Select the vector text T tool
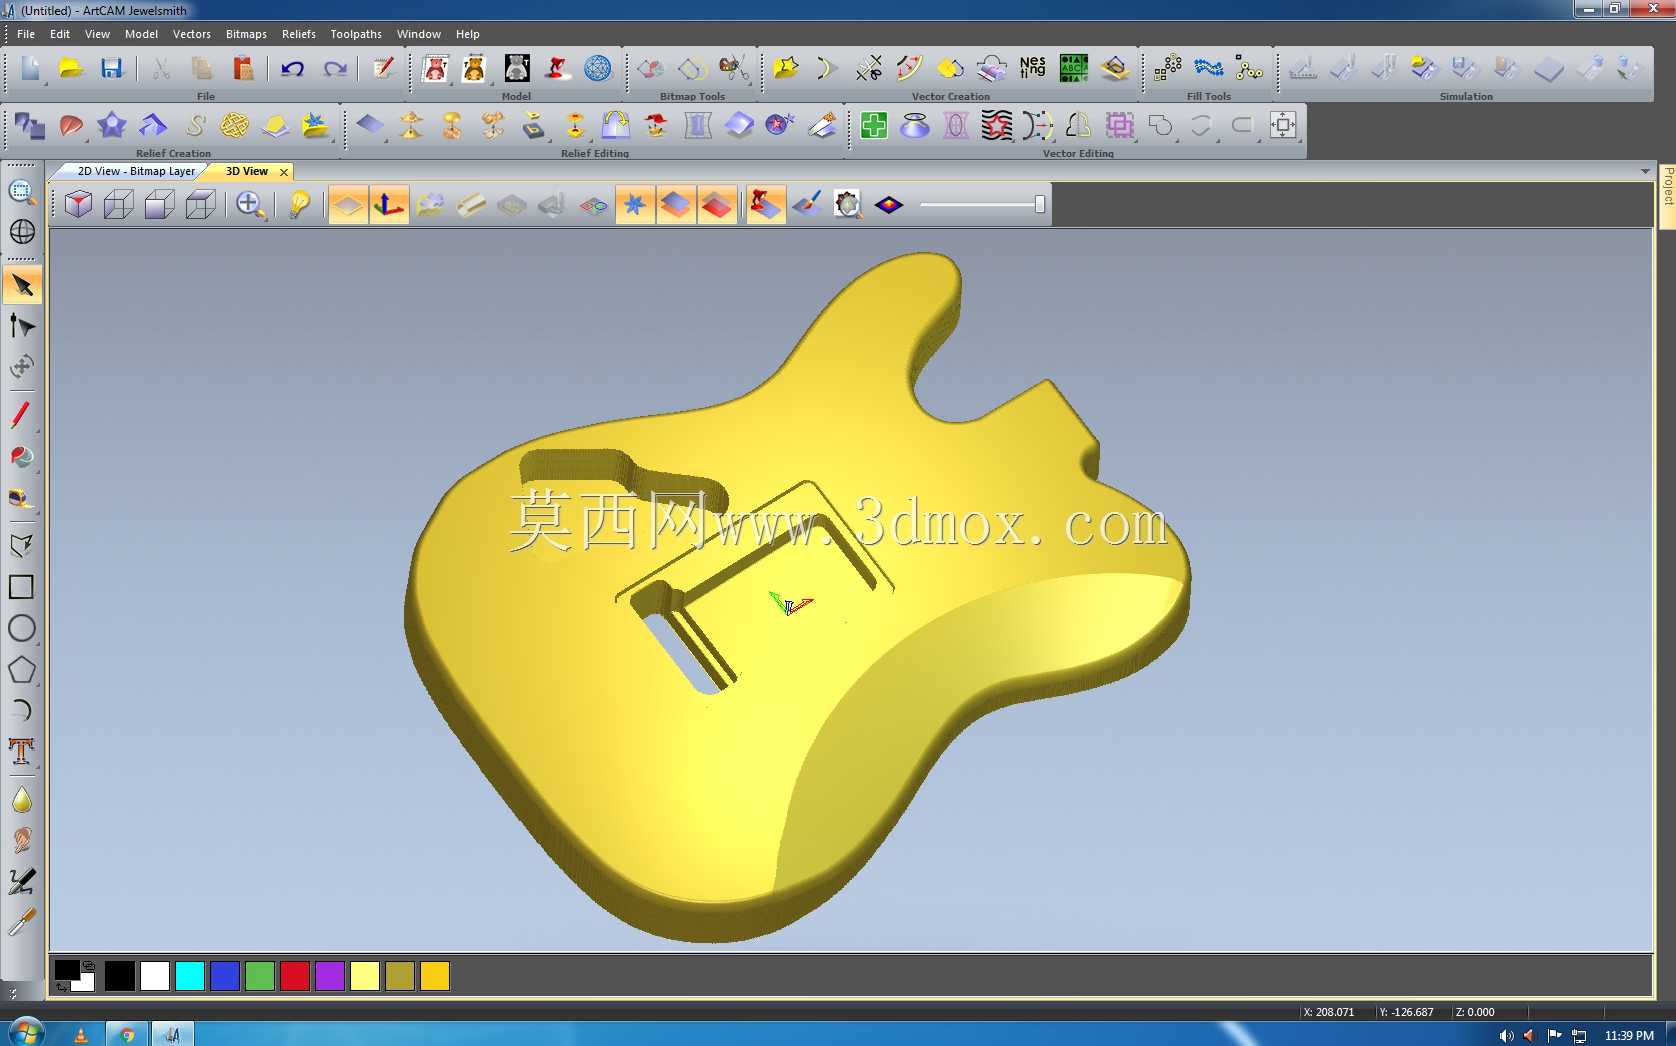The width and height of the screenshot is (1676, 1046). (22, 751)
